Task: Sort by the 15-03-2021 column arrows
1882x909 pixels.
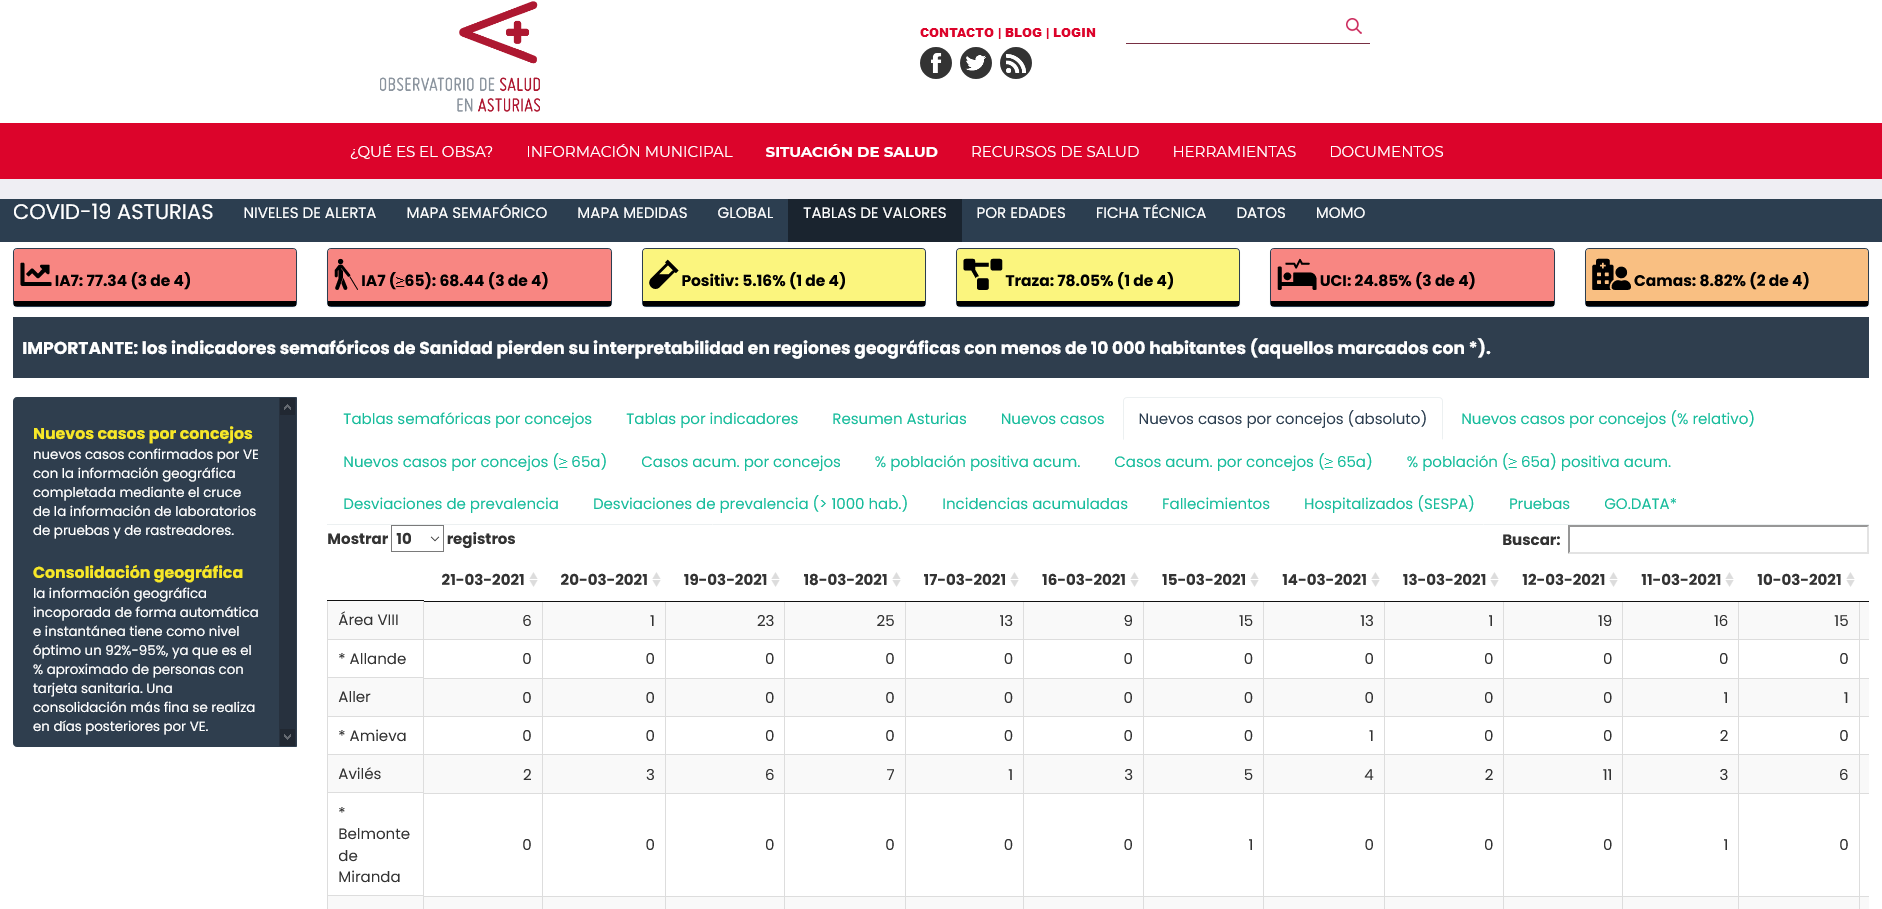Action: click(1255, 580)
